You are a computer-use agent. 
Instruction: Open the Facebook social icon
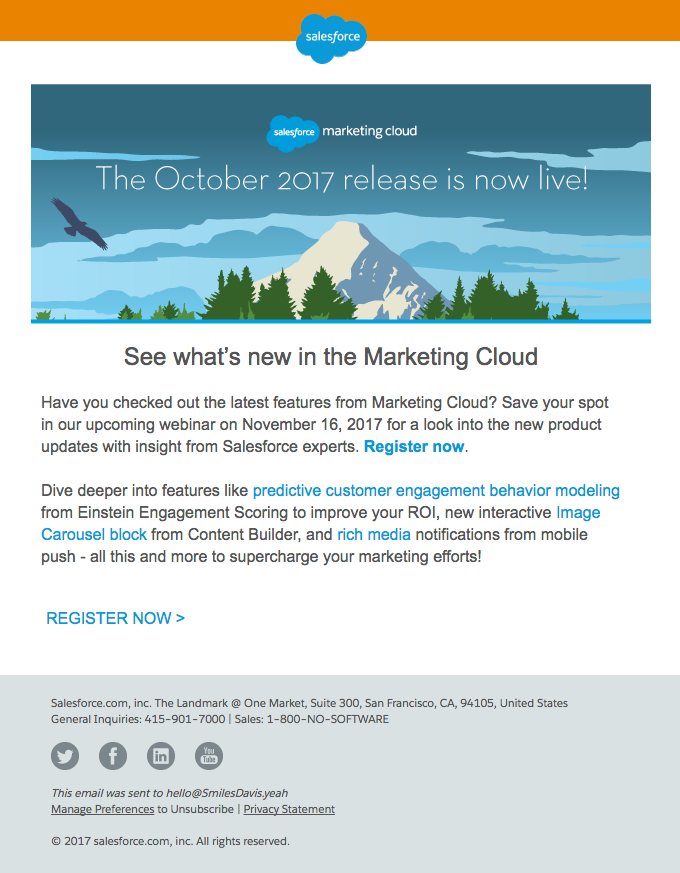(x=113, y=756)
